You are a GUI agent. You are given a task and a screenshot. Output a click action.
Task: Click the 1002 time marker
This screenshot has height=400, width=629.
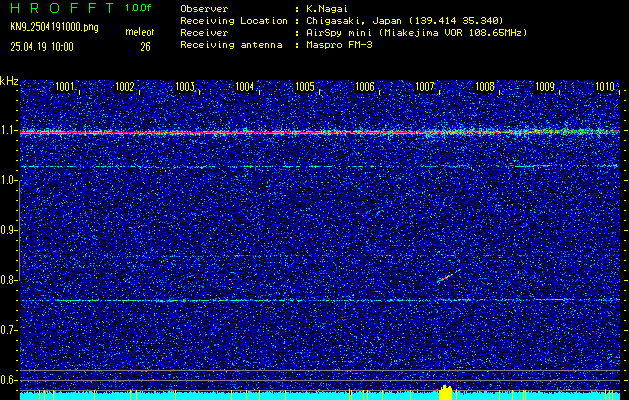pos(125,87)
